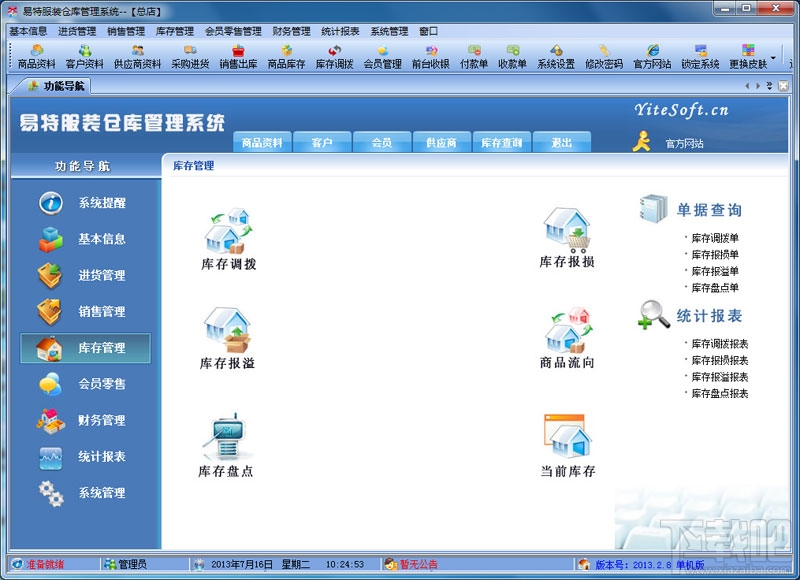Launch 销售出库 toolbar item
800x580 pixels.
(238, 57)
